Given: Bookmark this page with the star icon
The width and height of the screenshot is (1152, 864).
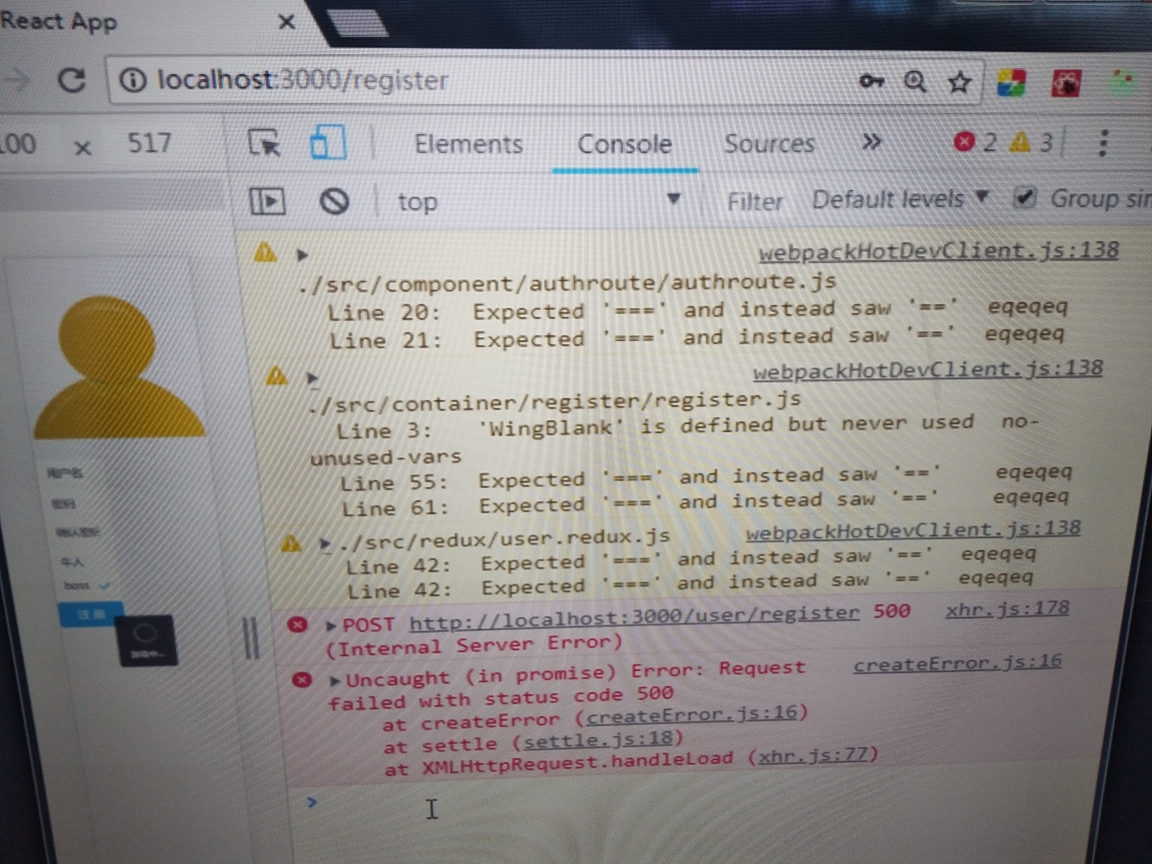Looking at the screenshot, I should point(960,82).
